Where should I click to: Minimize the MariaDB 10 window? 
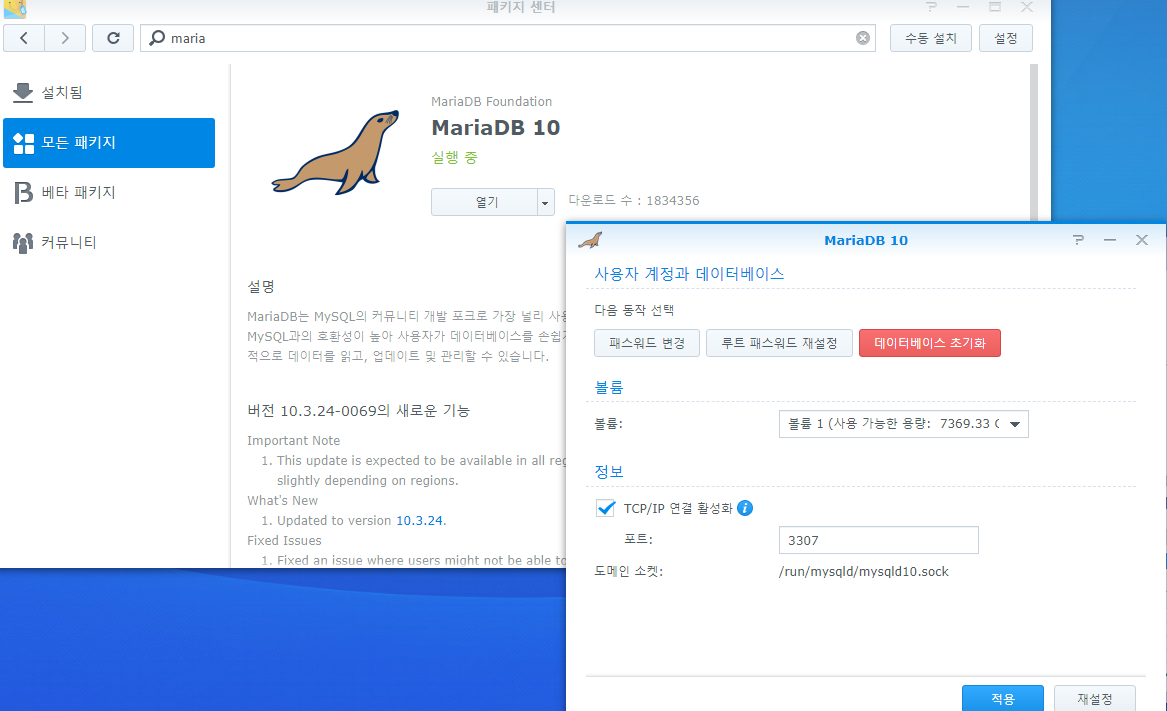pyautogui.click(x=1110, y=240)
